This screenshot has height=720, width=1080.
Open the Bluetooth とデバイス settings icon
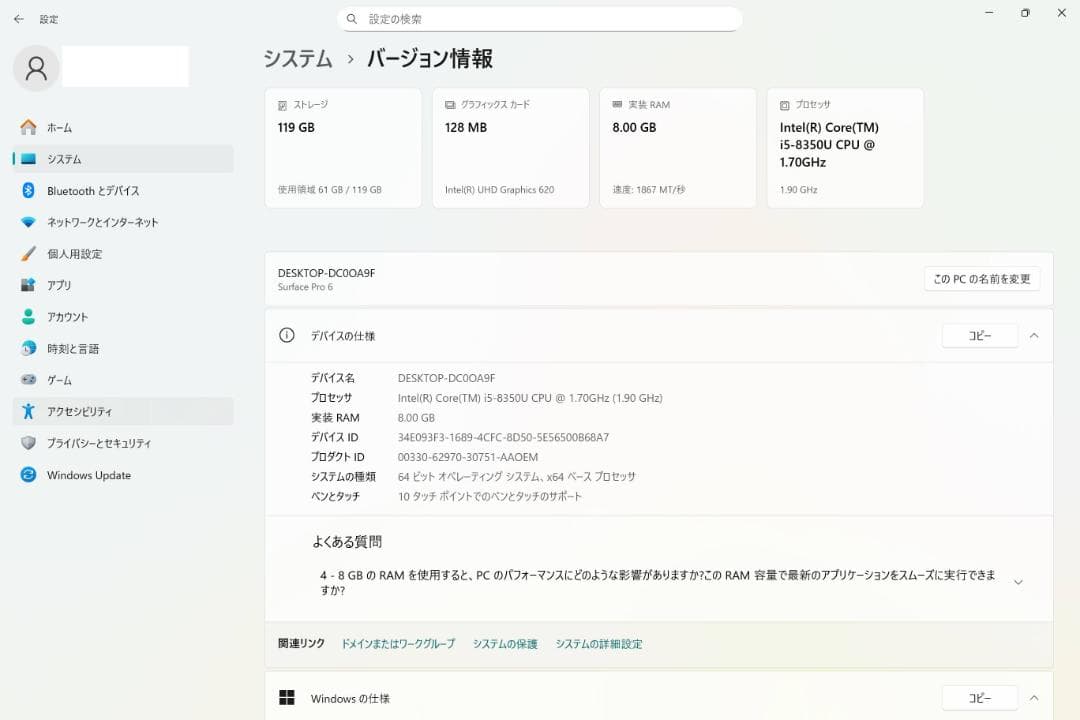(x=30, y=190)
